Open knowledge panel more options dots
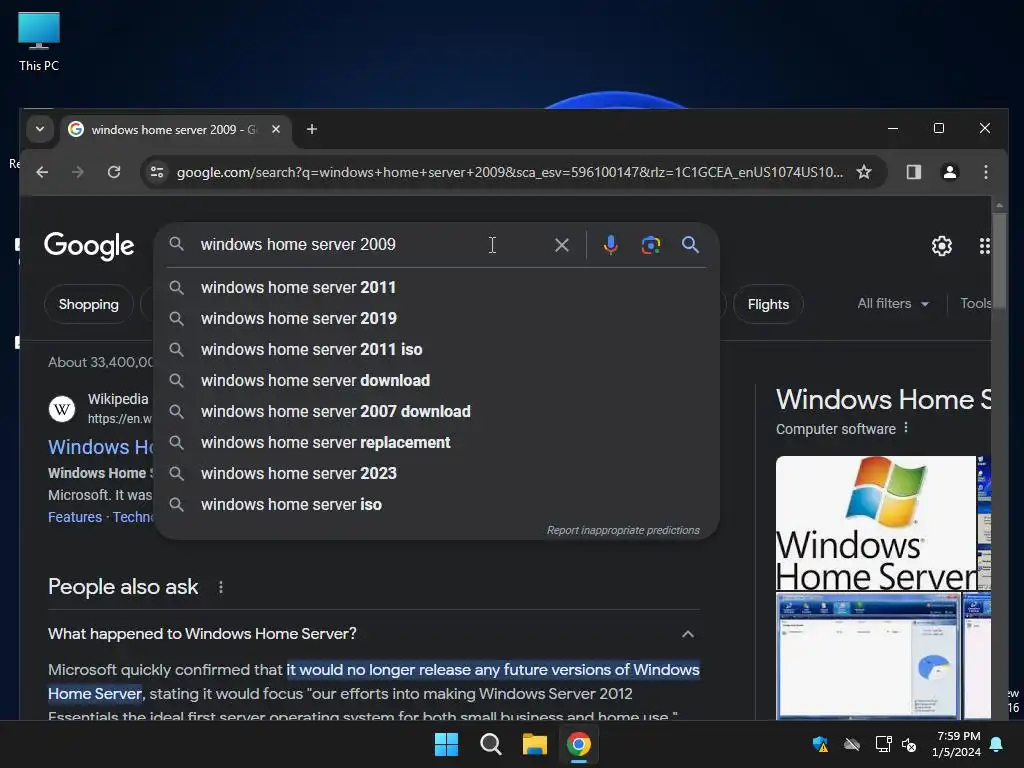Image resolution: width=1024 pixels, height=768 pixels. [906, 428]
